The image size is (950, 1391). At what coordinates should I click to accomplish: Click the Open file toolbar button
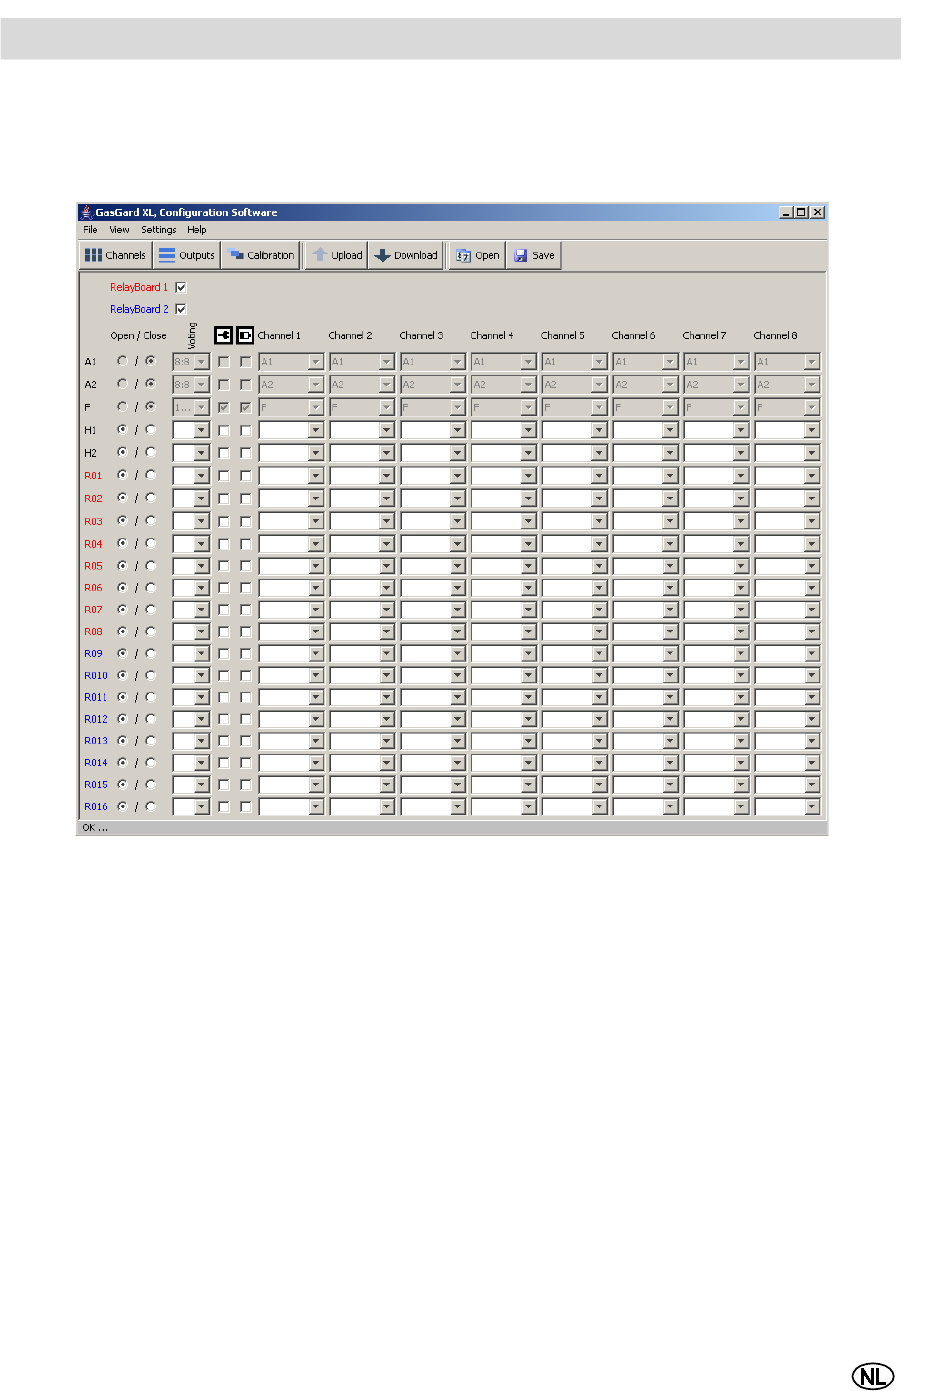pos(478,255)
